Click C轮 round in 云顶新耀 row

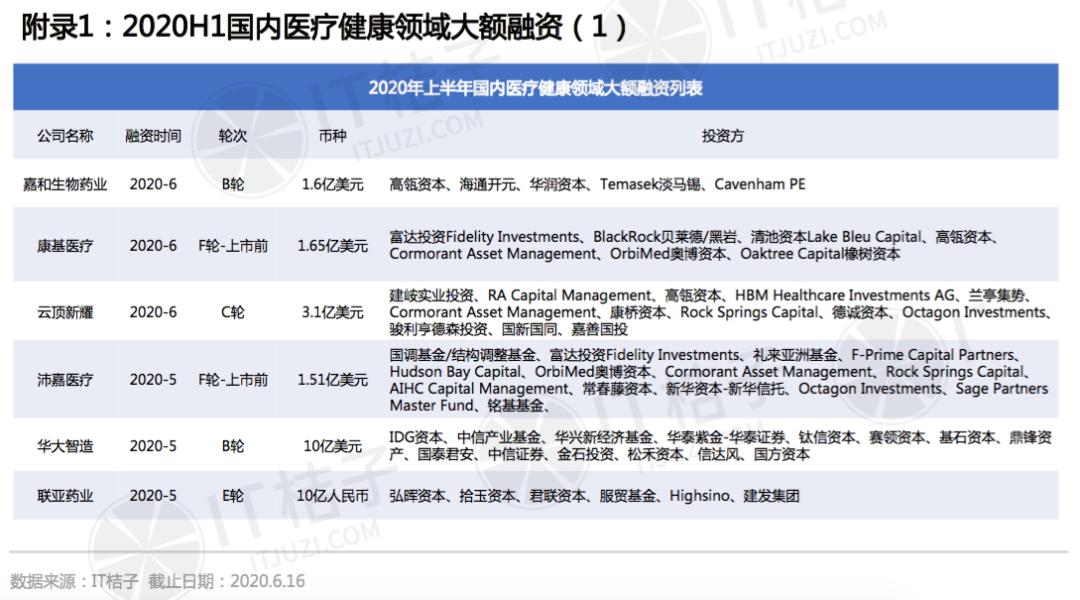click(233, 312)
